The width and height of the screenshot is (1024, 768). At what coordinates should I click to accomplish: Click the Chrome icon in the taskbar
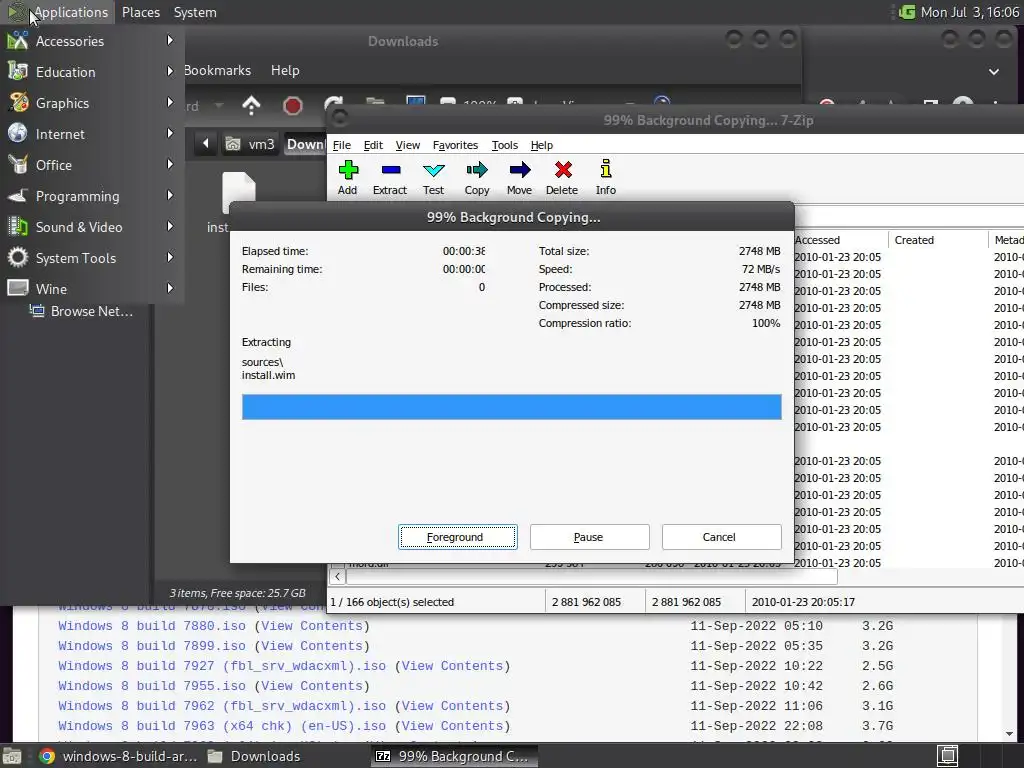click(46, 756)
